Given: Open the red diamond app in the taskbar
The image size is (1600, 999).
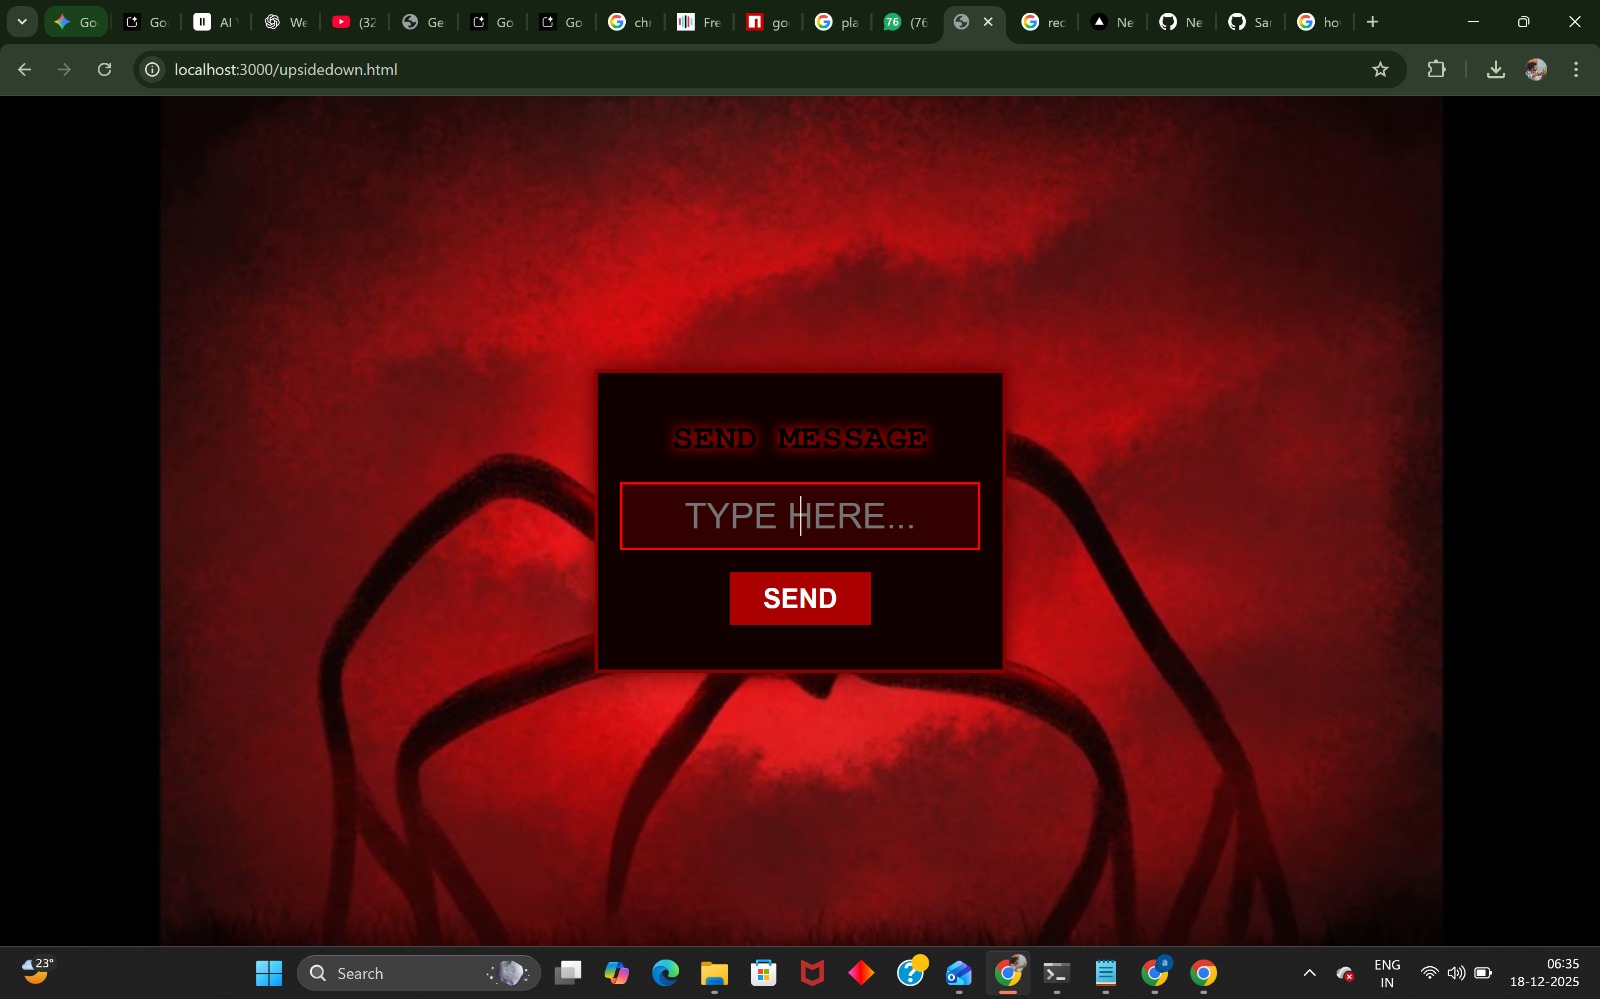Looking at the screenshot, I should [861, 973].
